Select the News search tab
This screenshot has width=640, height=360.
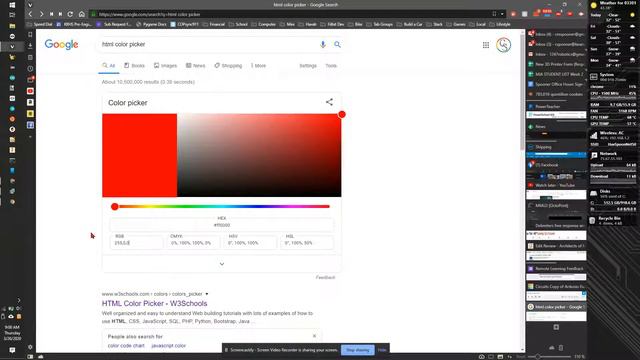tap(196, 65)
